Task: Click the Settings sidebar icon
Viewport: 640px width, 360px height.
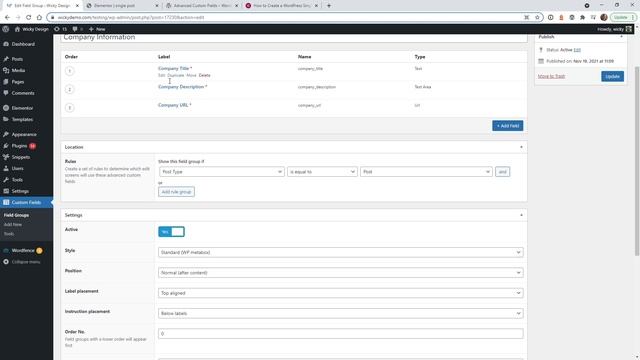Action: 6,191
